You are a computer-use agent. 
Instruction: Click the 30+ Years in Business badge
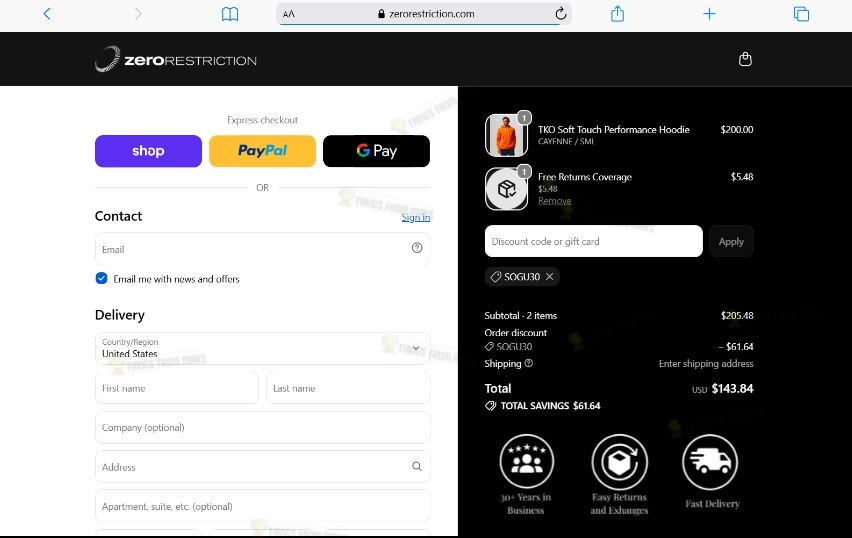[x=526, y=474]
